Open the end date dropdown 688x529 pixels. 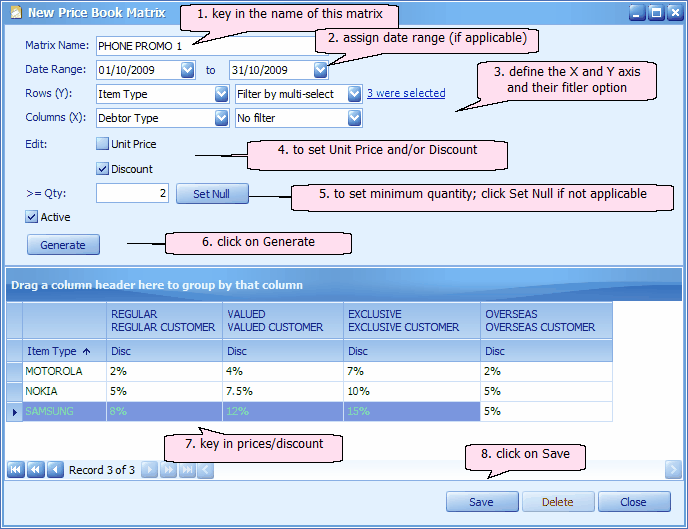[x=319, y=70]
